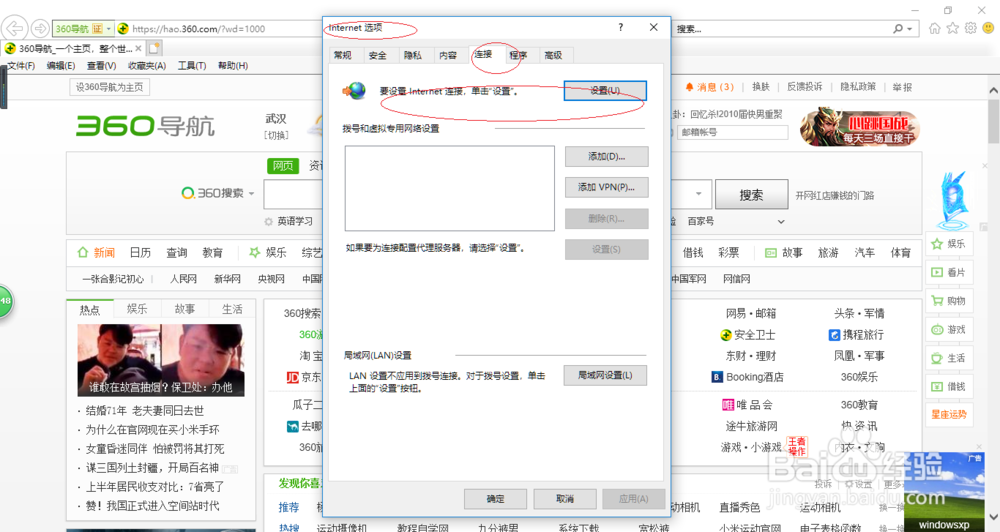Select the 网页 search tab
The height and width of the screenshot is (532, 1000).
[283, 166]
